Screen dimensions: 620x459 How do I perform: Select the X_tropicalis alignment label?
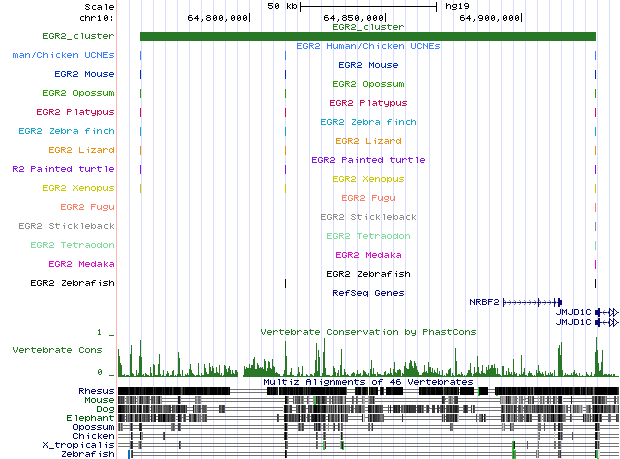click(78, 445)
